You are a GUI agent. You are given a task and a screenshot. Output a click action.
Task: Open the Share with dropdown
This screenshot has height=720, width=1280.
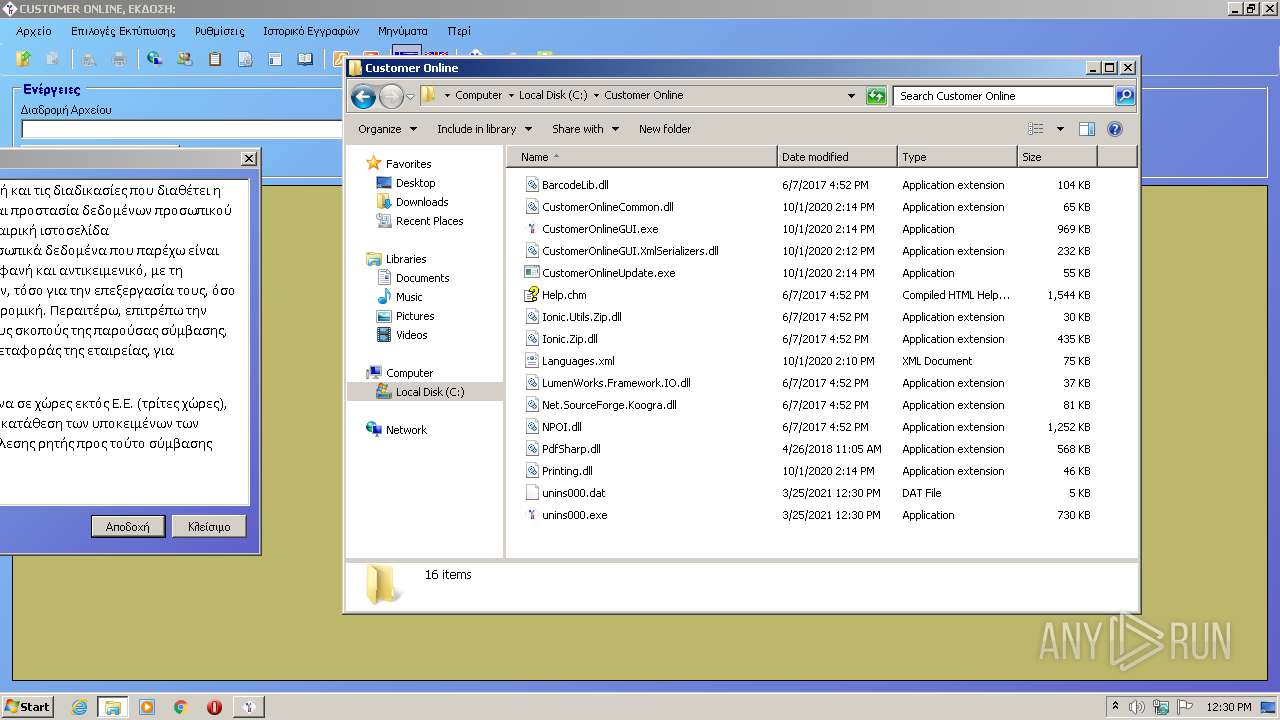[585, 129]
